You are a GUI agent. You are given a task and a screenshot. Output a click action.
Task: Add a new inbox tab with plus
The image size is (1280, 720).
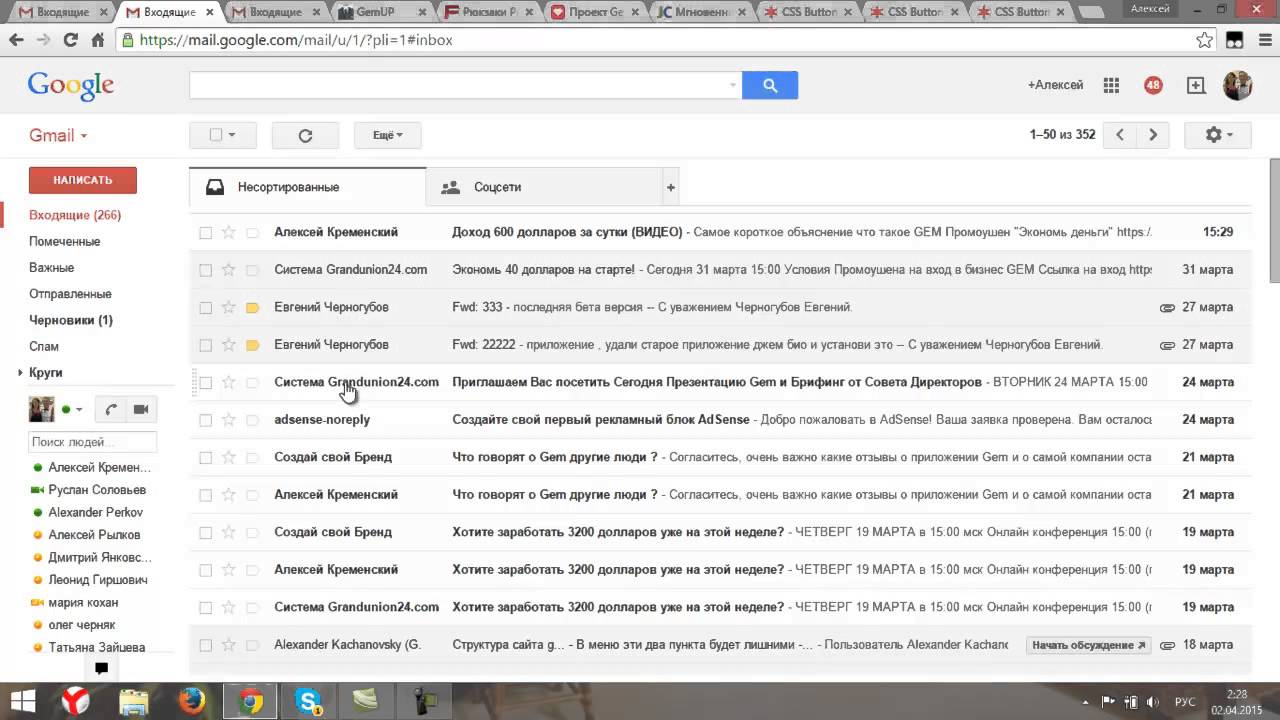tap(671, 187)
